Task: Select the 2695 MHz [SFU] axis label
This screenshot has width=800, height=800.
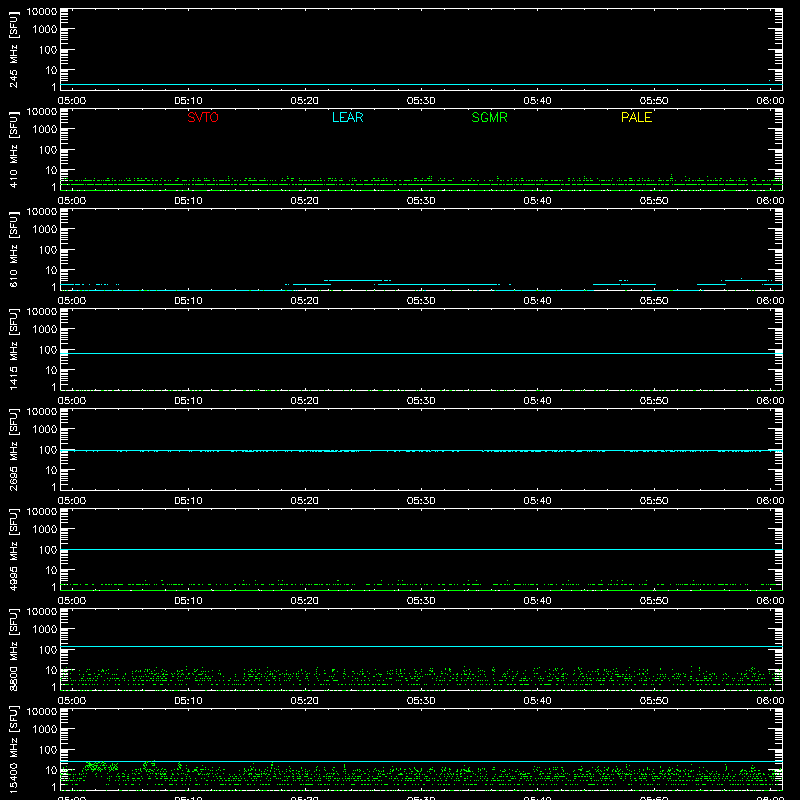Action: [13, 449]
